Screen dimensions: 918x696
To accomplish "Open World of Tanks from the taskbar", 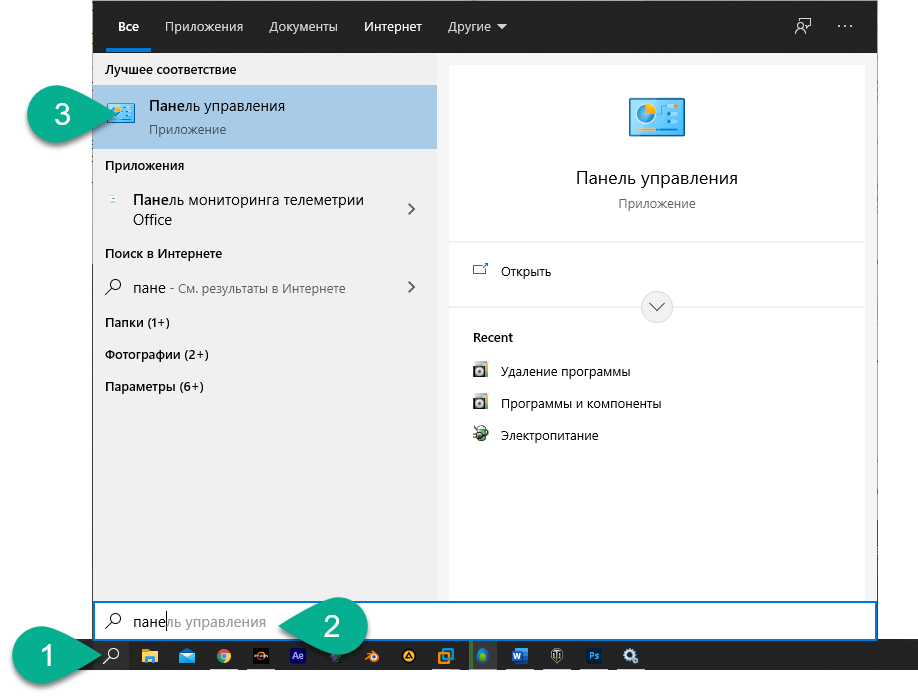I will (x=557, y=656).
